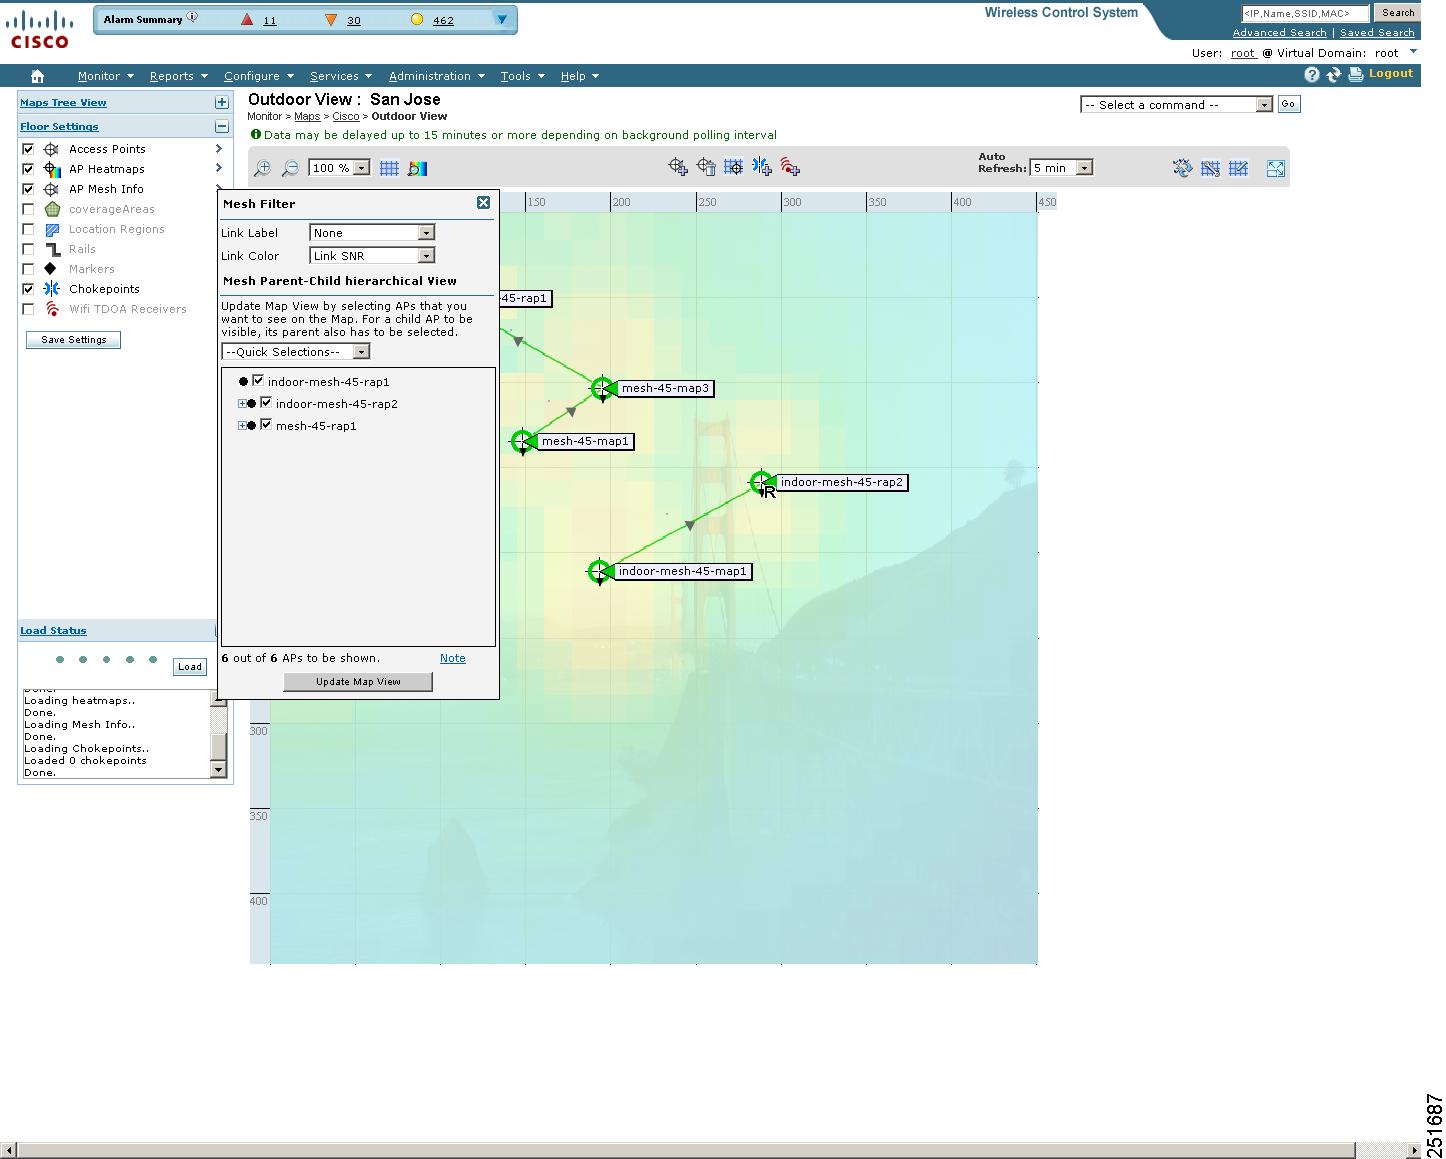Toggle the map grid icon in toolbar
The image size is (1446, 1159).
(389, 169)
